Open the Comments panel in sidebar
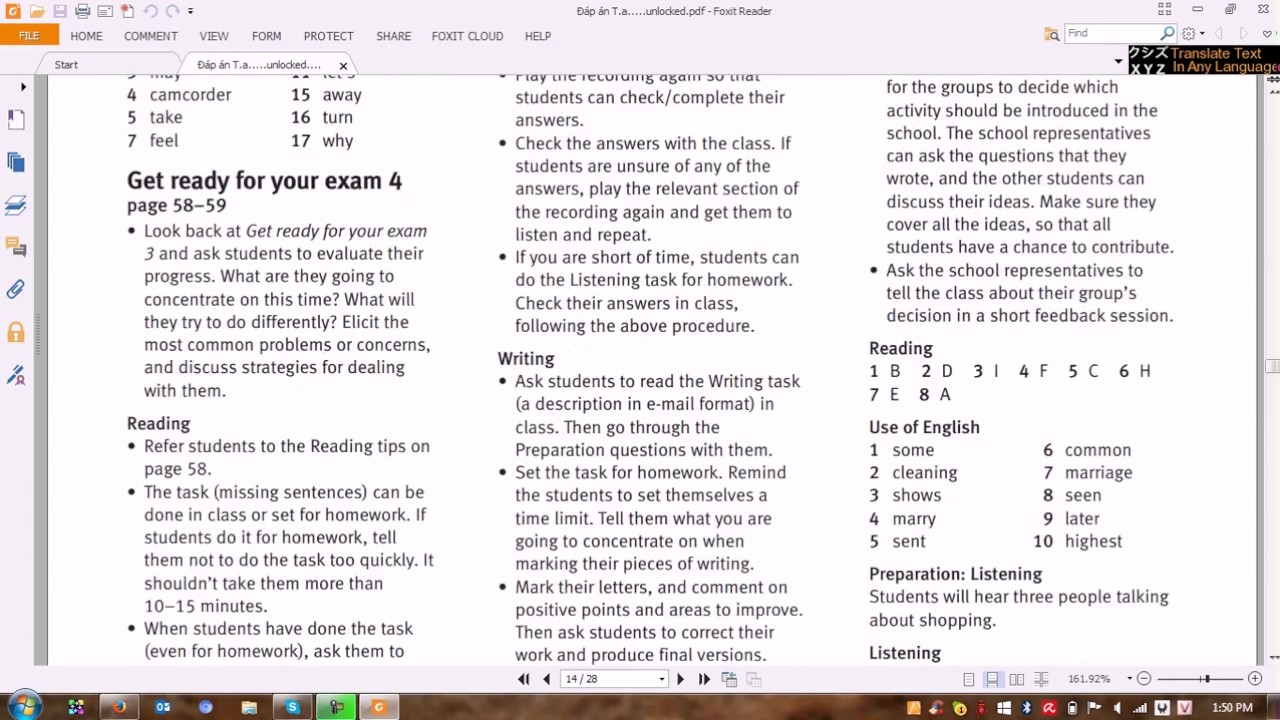 pyautogui.click(x=16, y=247)
